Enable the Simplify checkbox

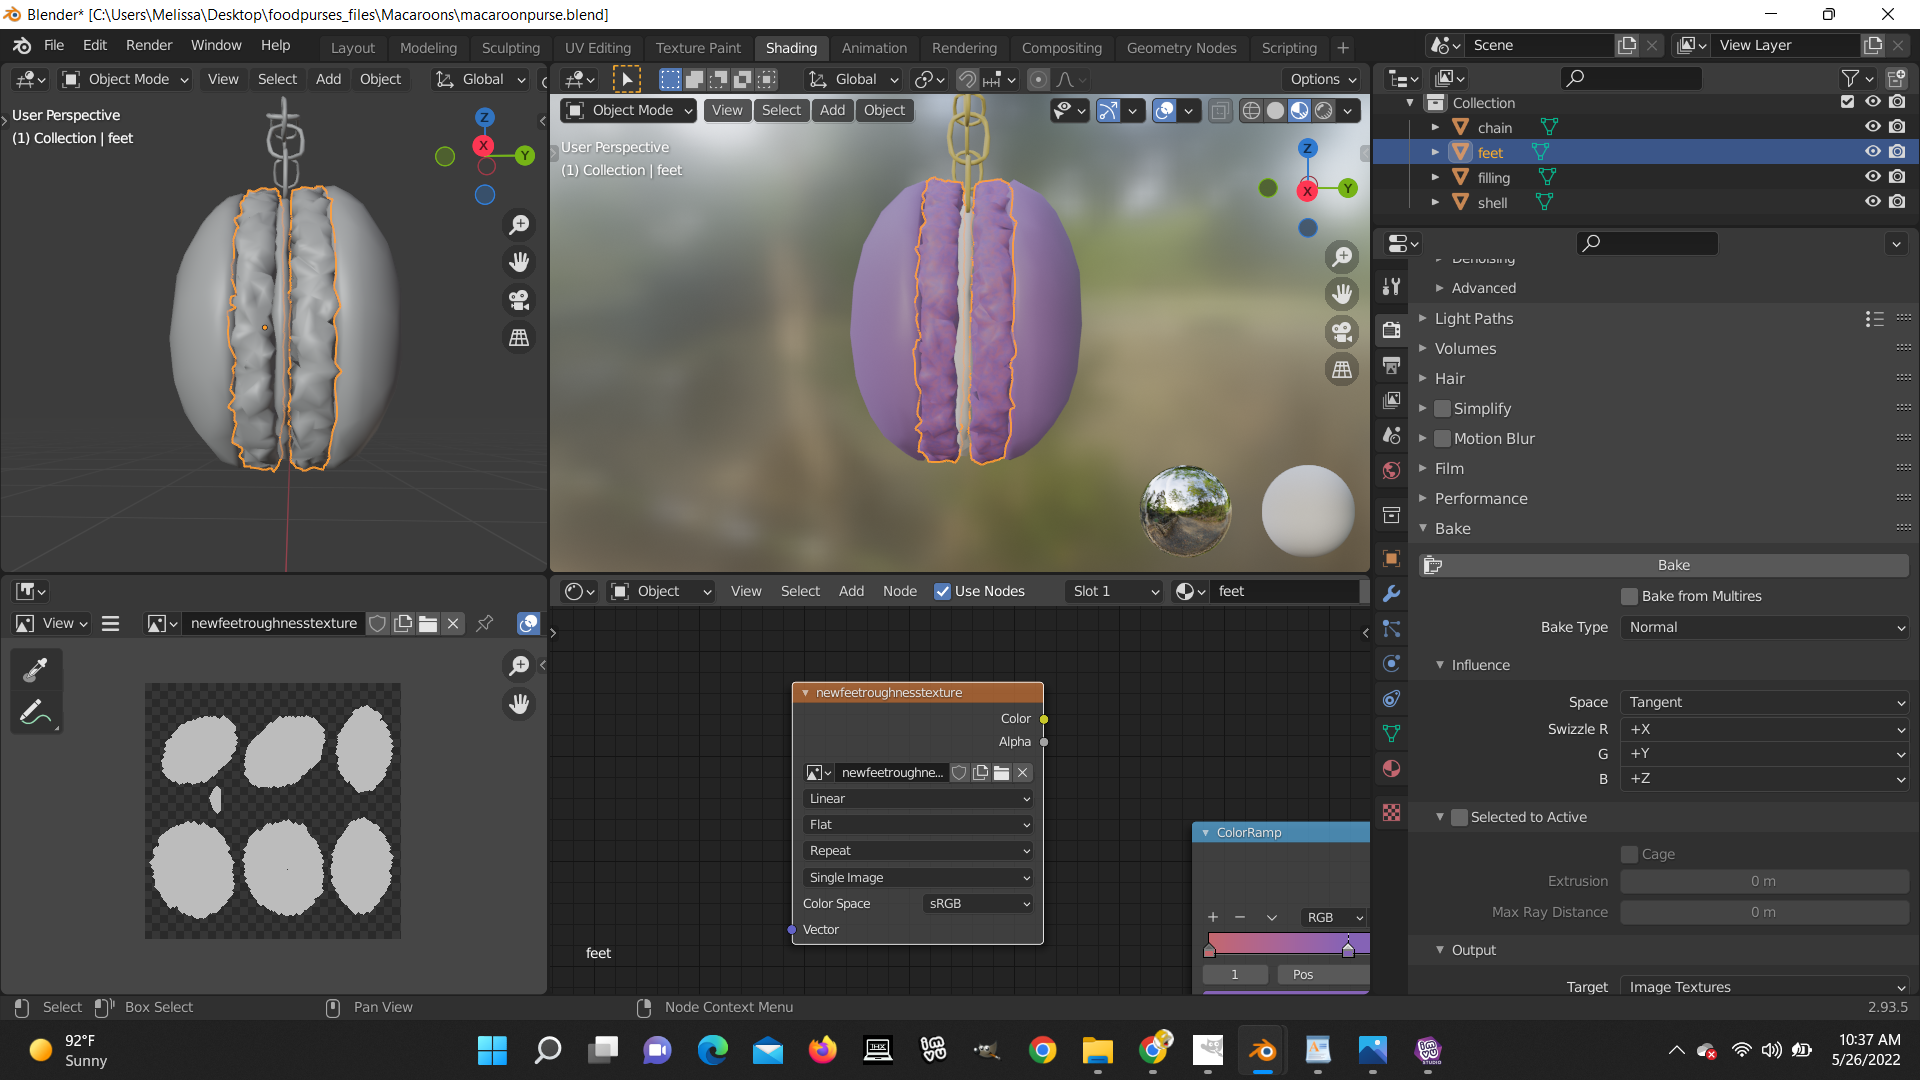click(1442, 408)
